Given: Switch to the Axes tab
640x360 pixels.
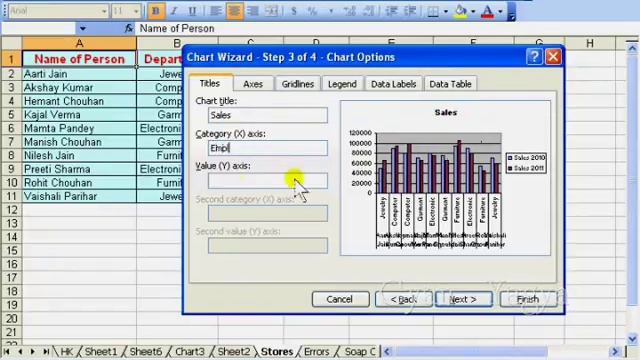Looking at the screenshot, I should coord(253,84).
